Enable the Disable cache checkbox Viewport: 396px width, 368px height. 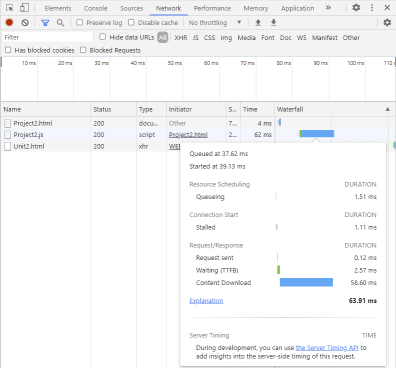tap(131, 22)
